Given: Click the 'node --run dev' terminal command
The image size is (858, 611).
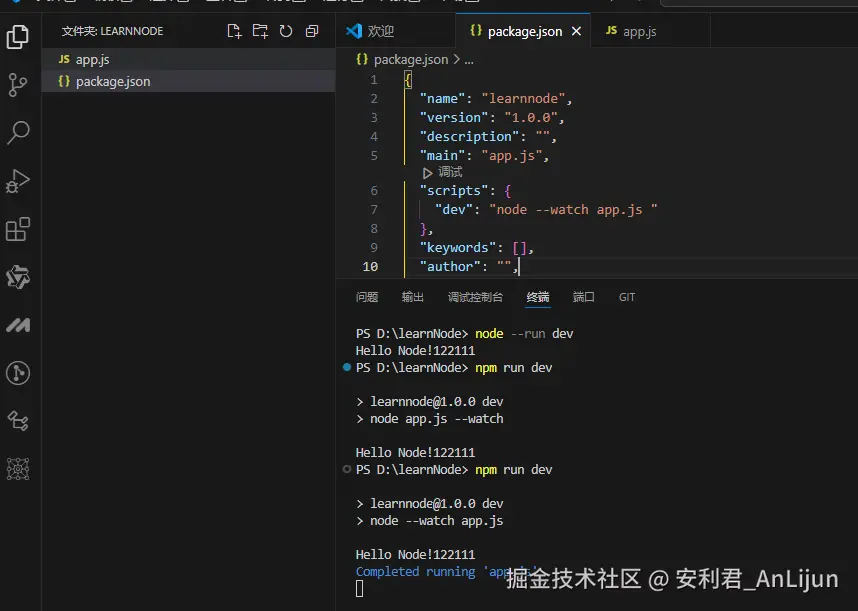Looking at the screenshot, I should pos(524,334).
